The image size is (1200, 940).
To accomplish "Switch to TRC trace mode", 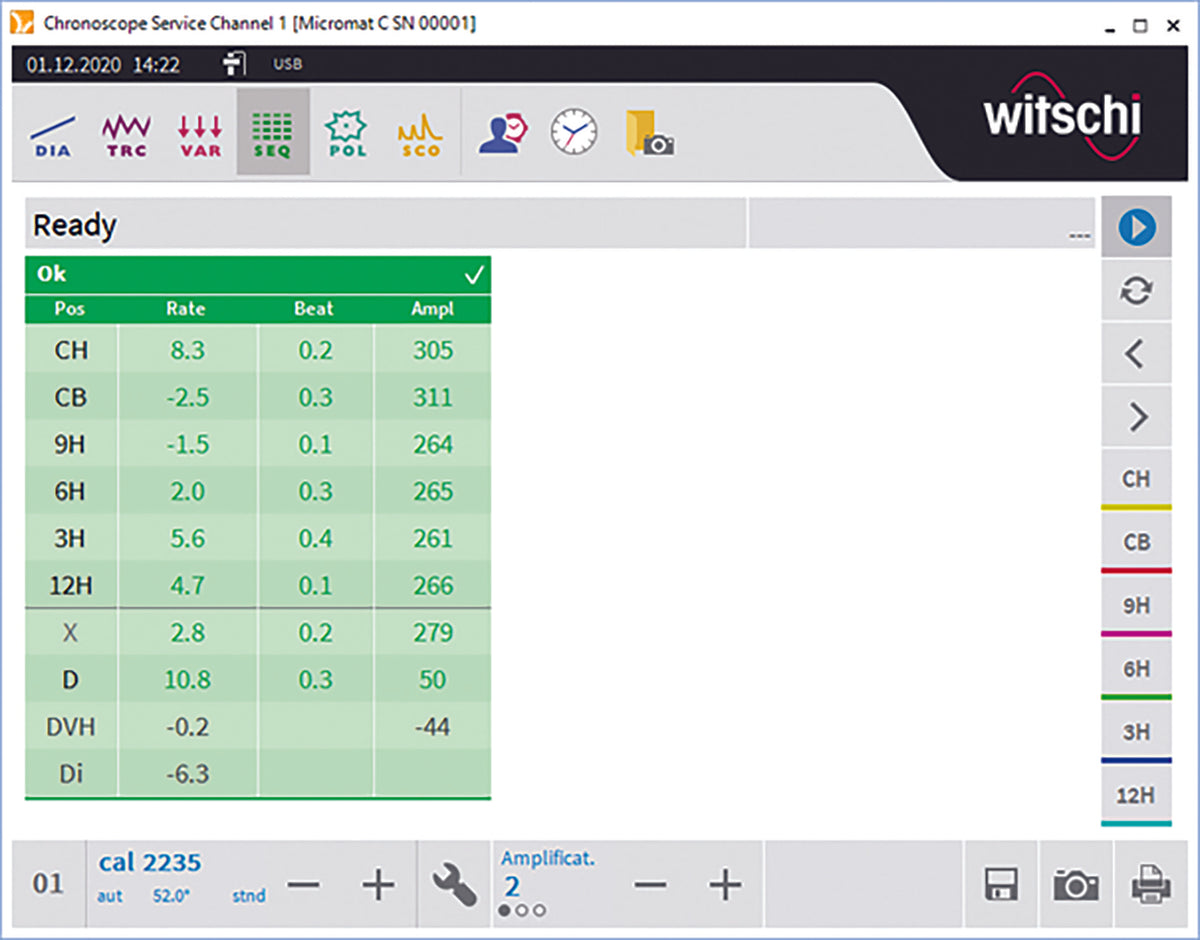I will [126, 134].
